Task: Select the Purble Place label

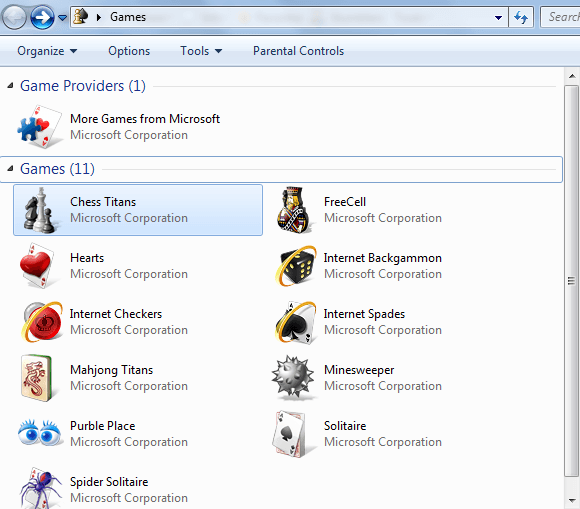Action: coord(102,426)
